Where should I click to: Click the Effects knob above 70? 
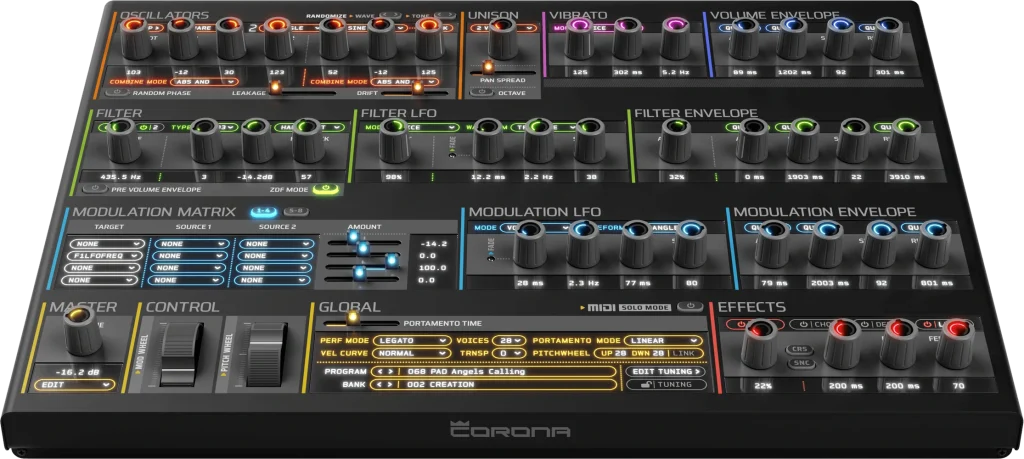[x=955, y=343]
